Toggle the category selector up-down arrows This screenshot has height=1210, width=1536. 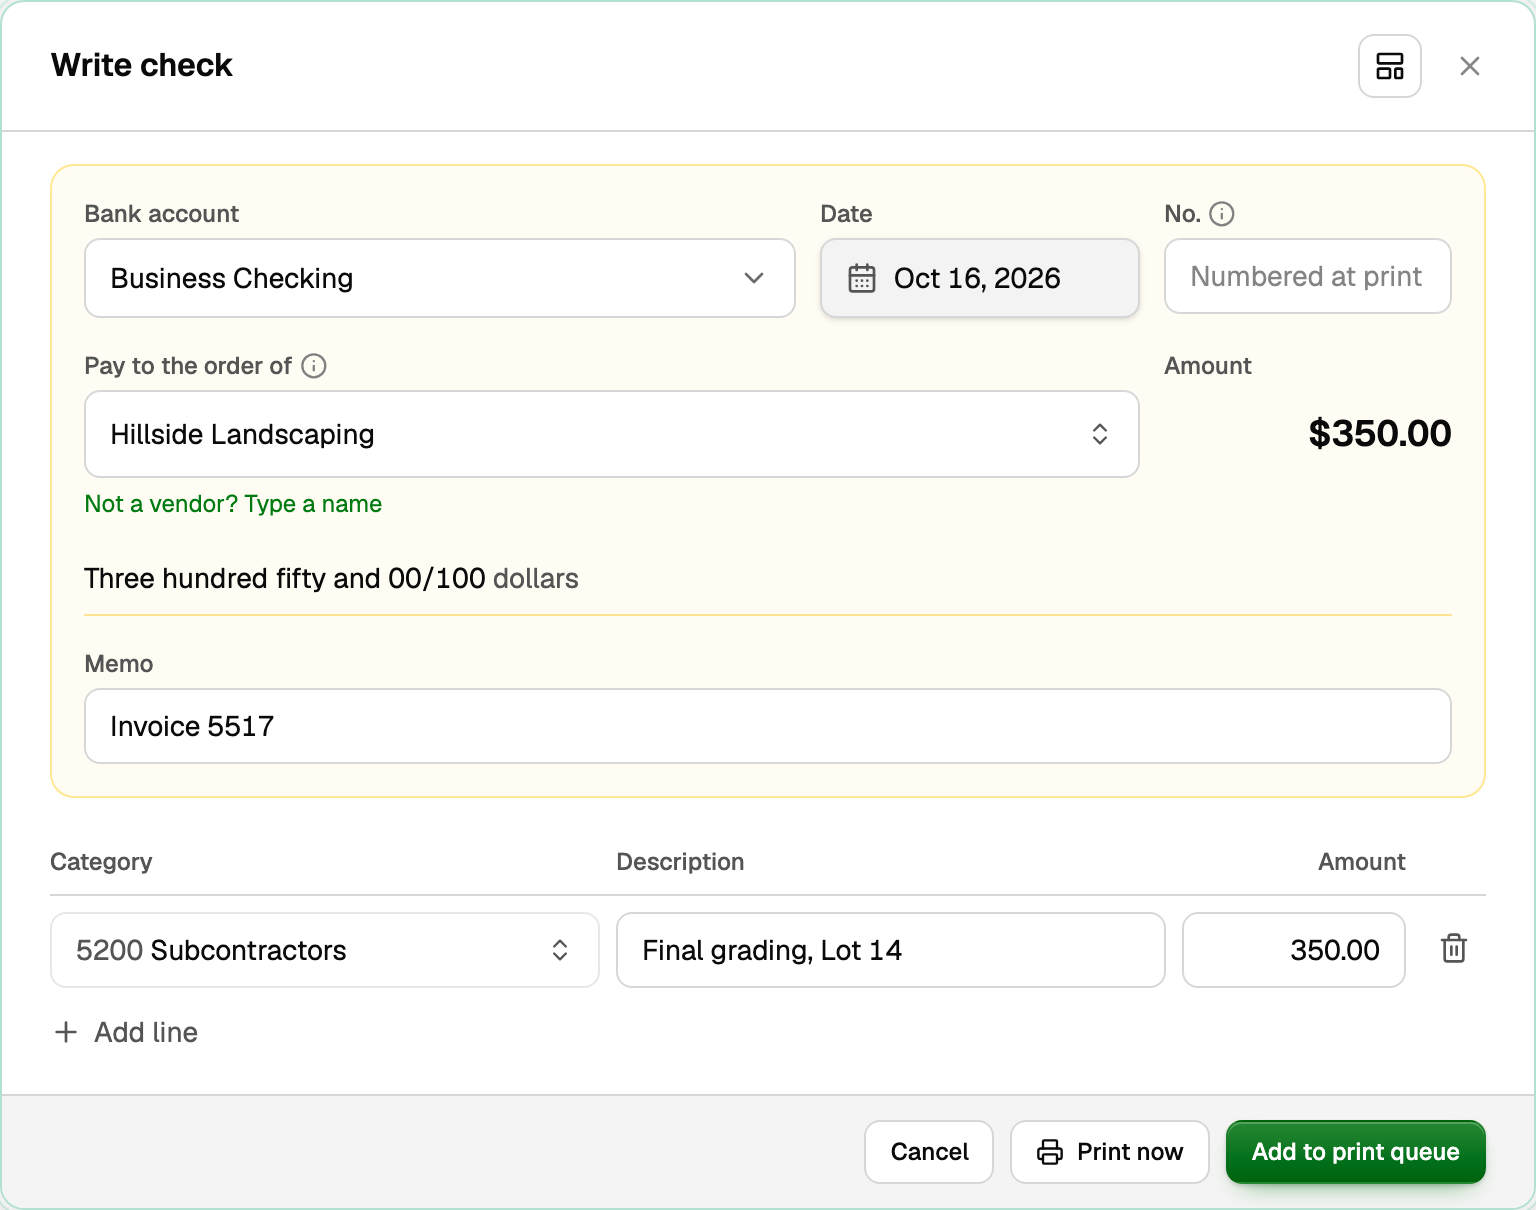coord(560,950)
